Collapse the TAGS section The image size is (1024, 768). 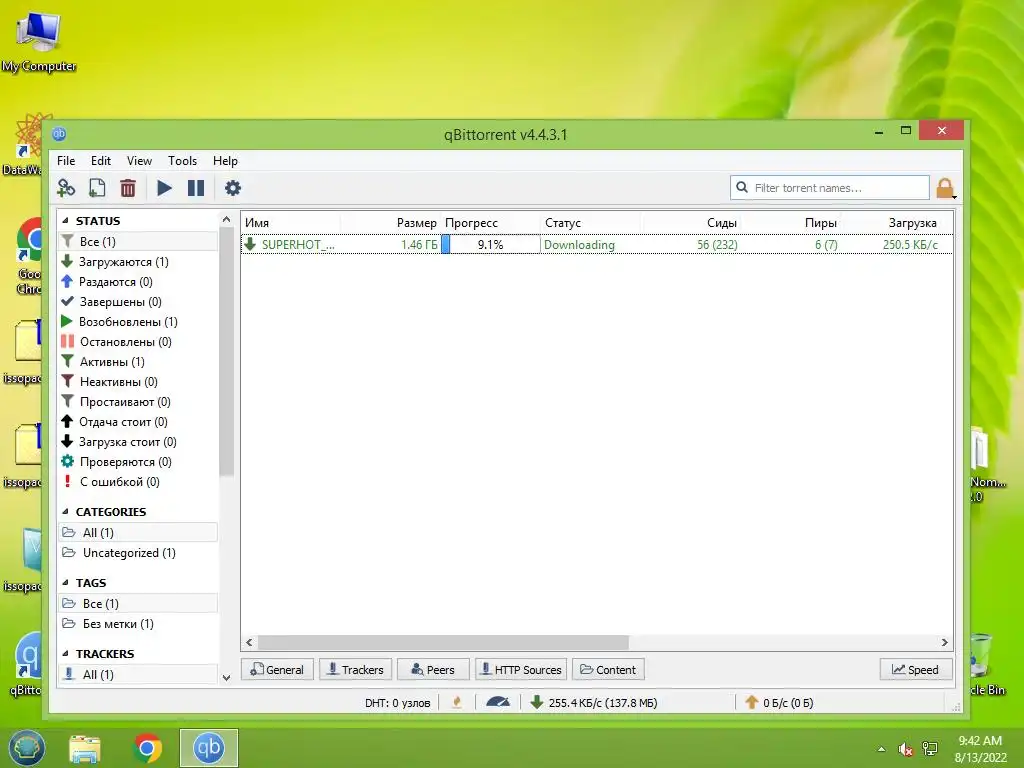click(x=65, y=583)
